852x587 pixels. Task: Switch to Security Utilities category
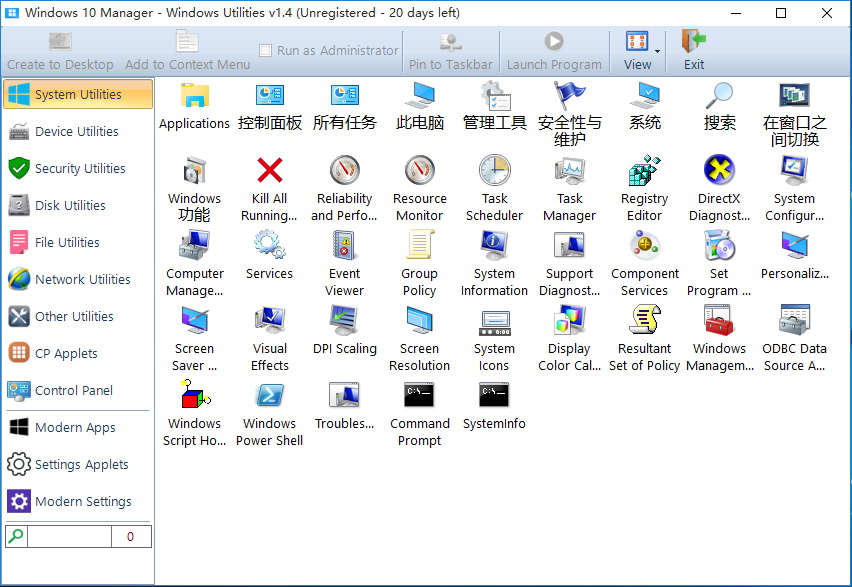(x=78, y=168)
